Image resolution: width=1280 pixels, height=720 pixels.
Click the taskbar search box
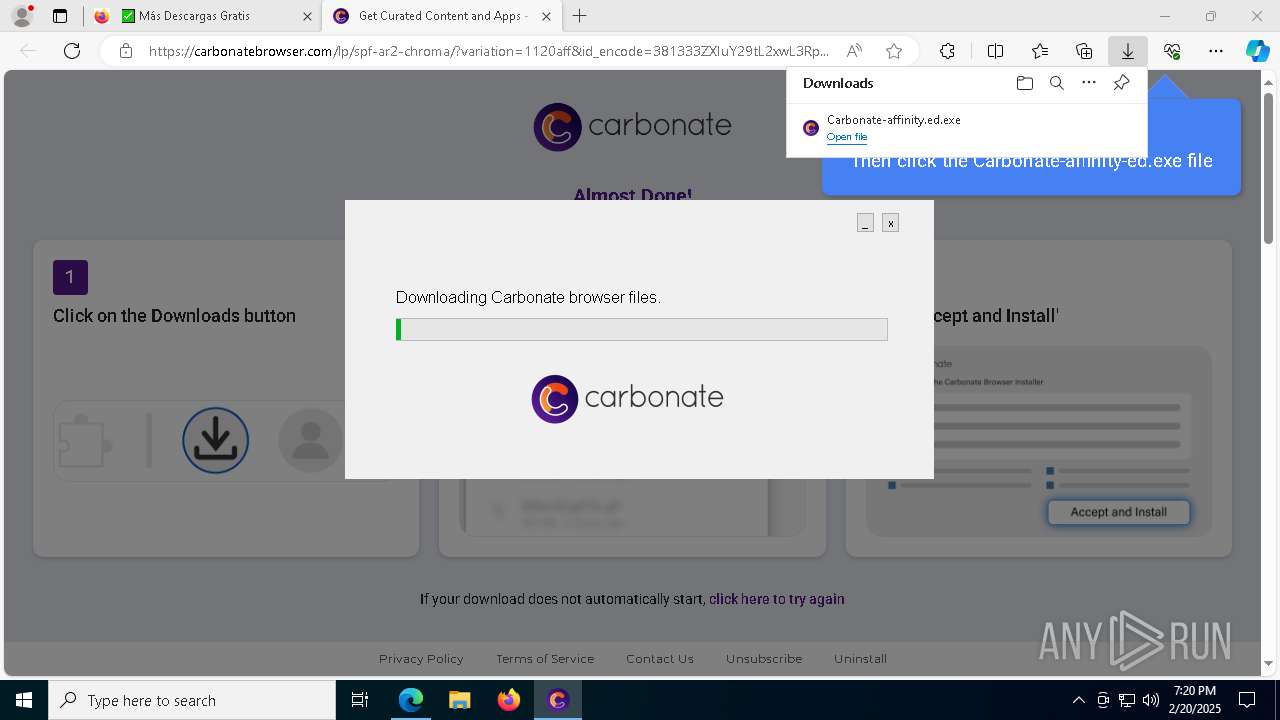tap(192, 700)
